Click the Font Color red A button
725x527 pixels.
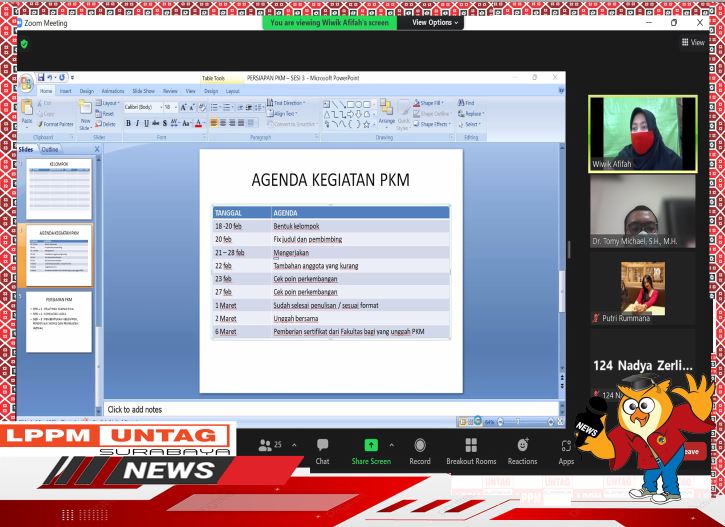click(199, 123)
